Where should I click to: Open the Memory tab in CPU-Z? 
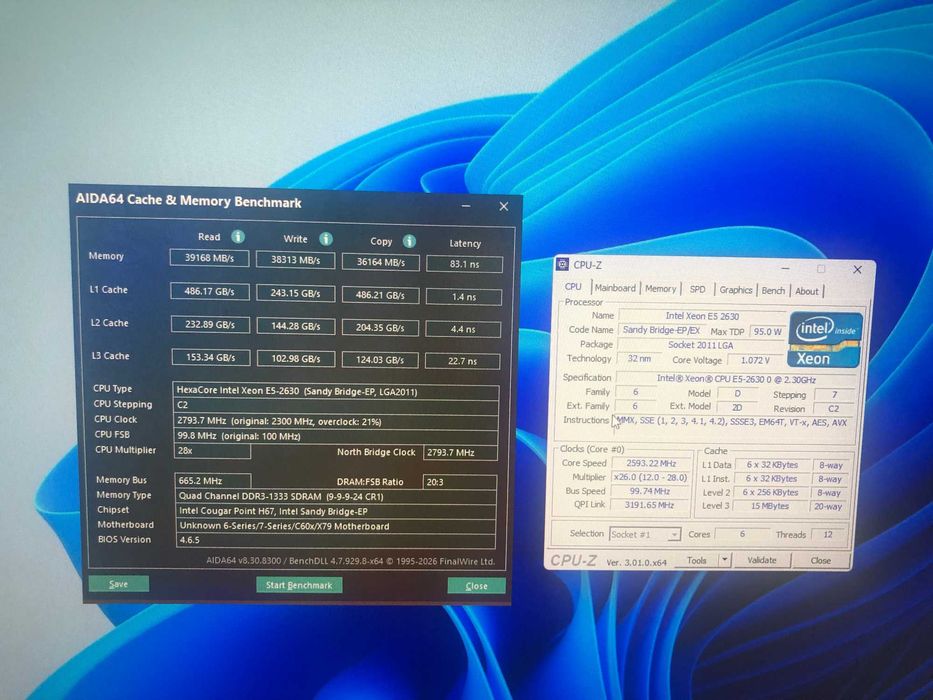660,289
